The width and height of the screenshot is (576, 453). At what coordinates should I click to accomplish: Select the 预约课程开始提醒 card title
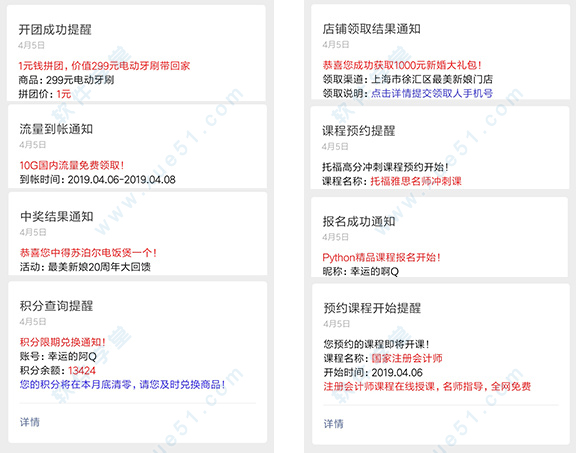coord(372,308)
